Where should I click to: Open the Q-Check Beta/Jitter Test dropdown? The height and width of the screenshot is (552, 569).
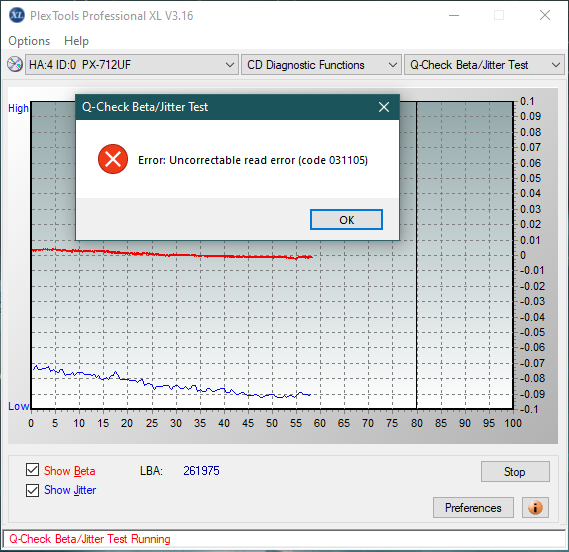[484, 65]
